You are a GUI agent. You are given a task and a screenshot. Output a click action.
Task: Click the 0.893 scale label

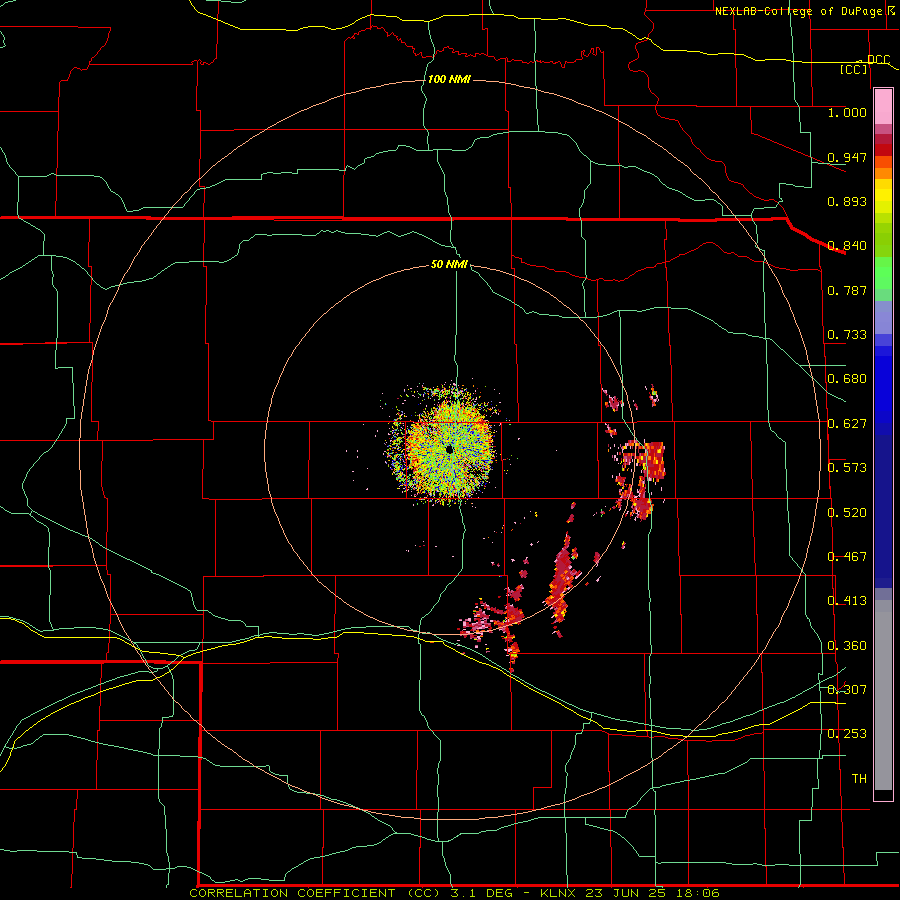click(x=847, y=201)
